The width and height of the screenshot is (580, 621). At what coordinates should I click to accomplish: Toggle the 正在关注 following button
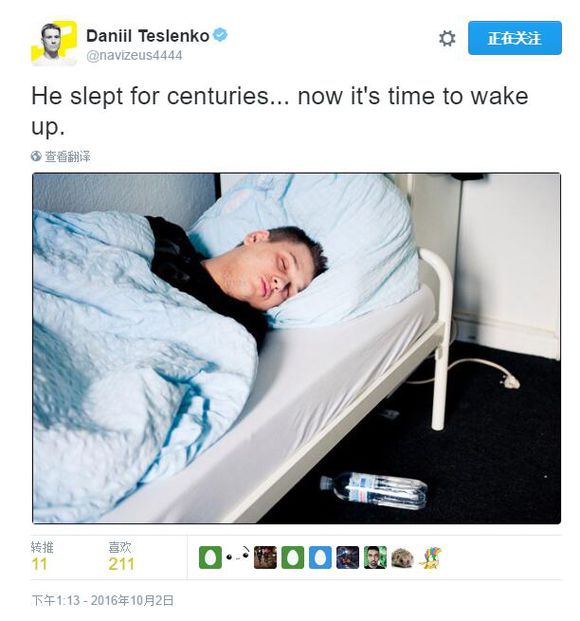click(515, 38)
